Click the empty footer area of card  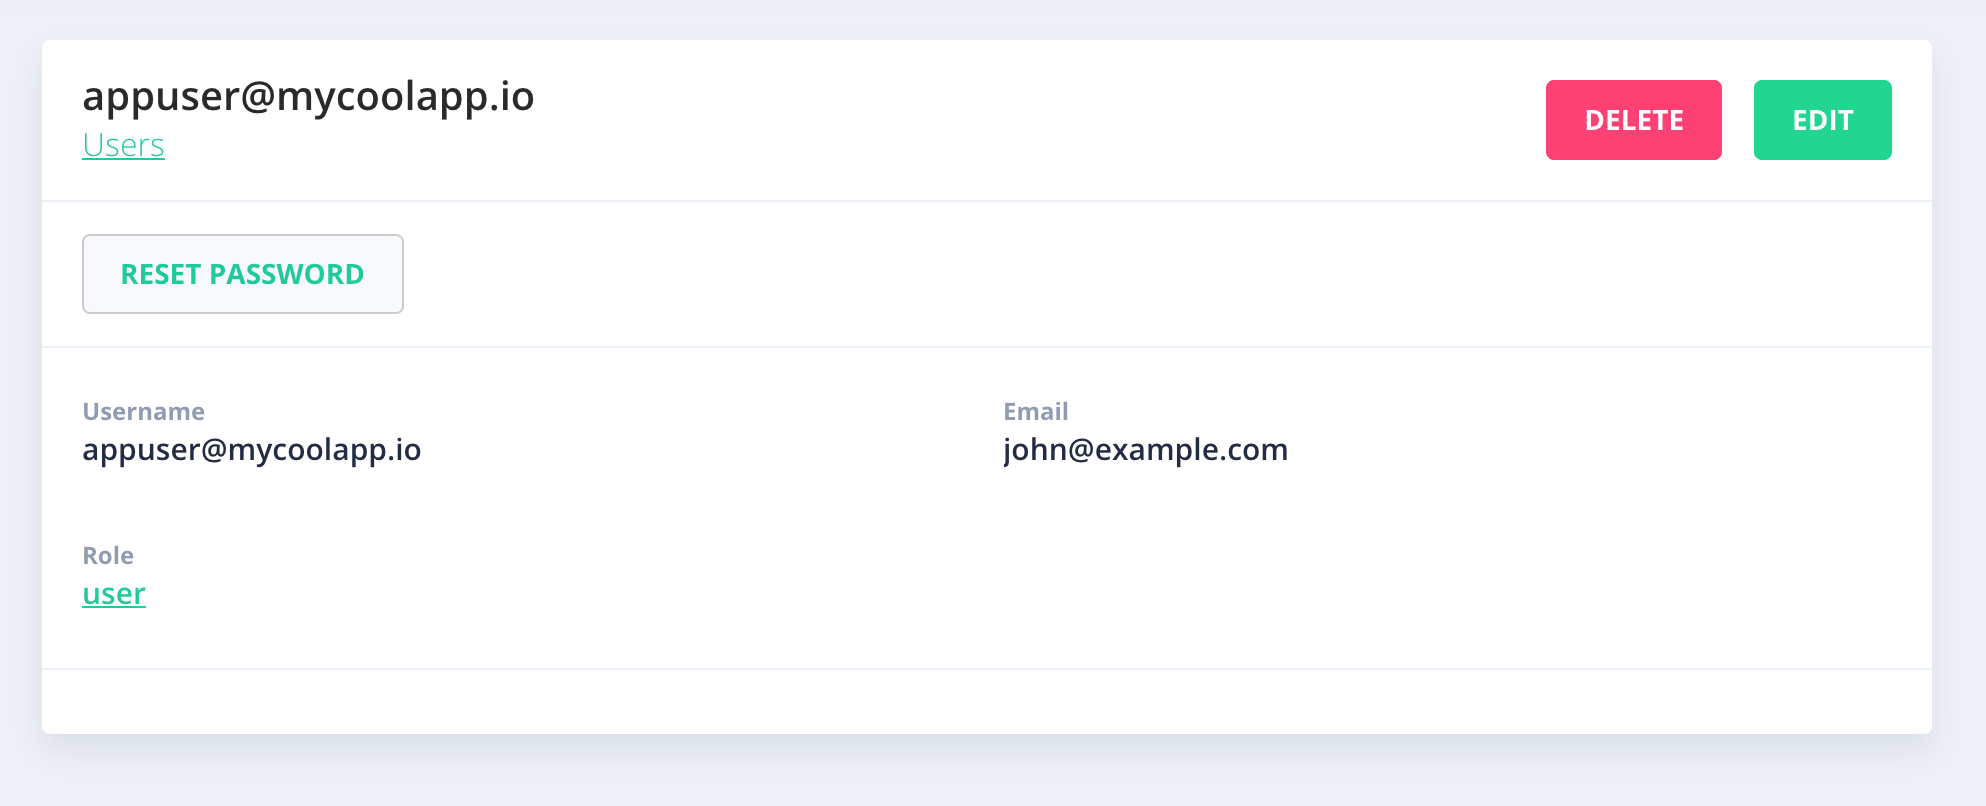point(987,702)
